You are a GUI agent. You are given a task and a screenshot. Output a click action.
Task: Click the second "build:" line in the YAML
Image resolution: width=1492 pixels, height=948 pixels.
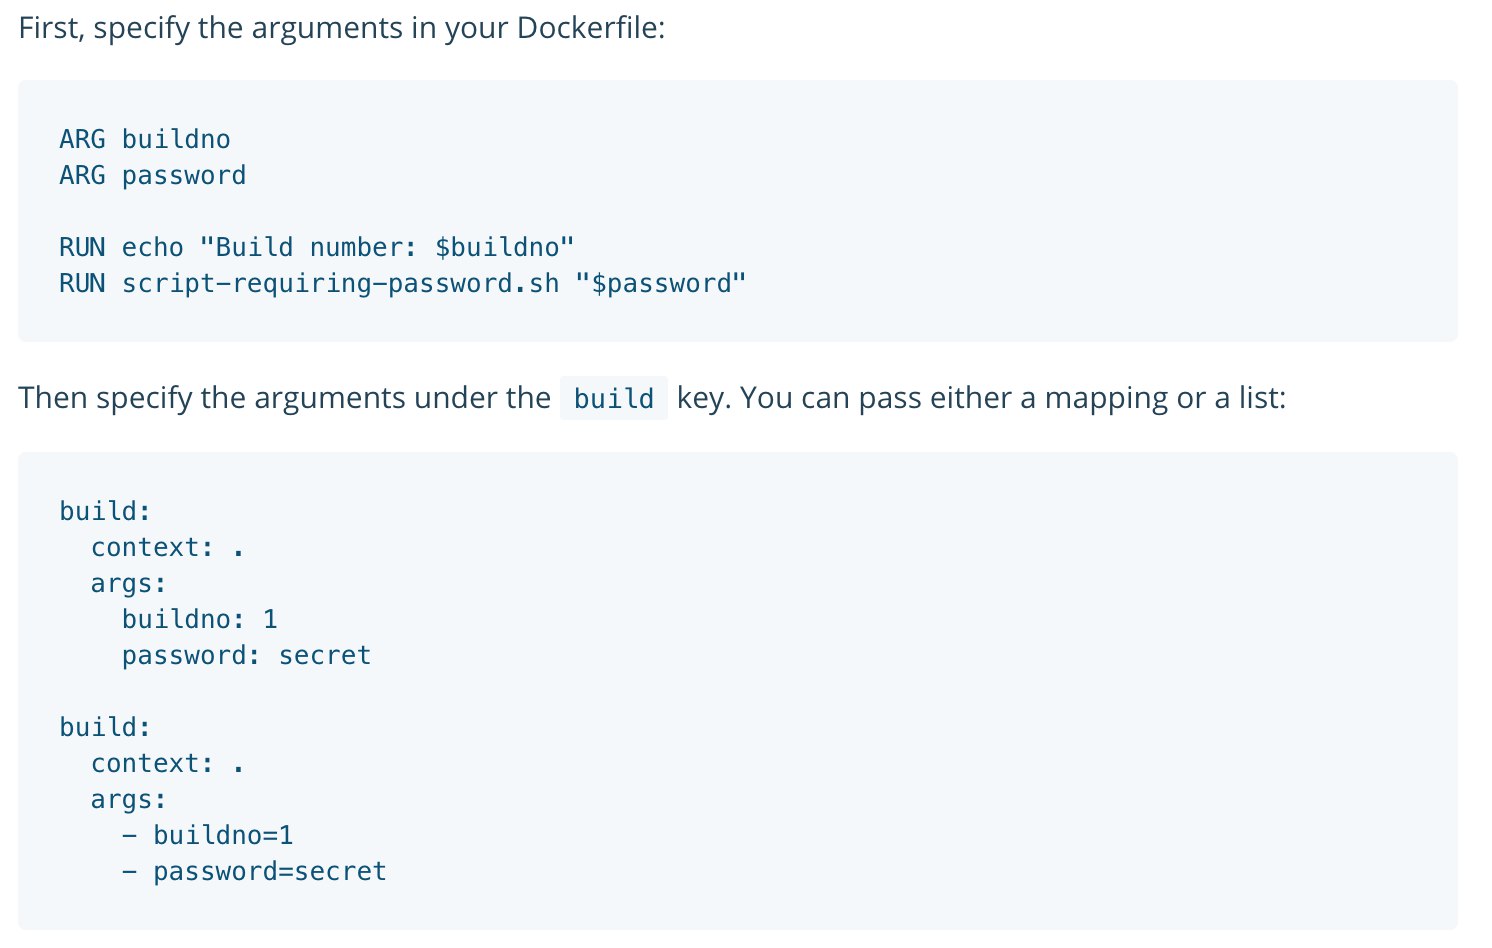105,727
